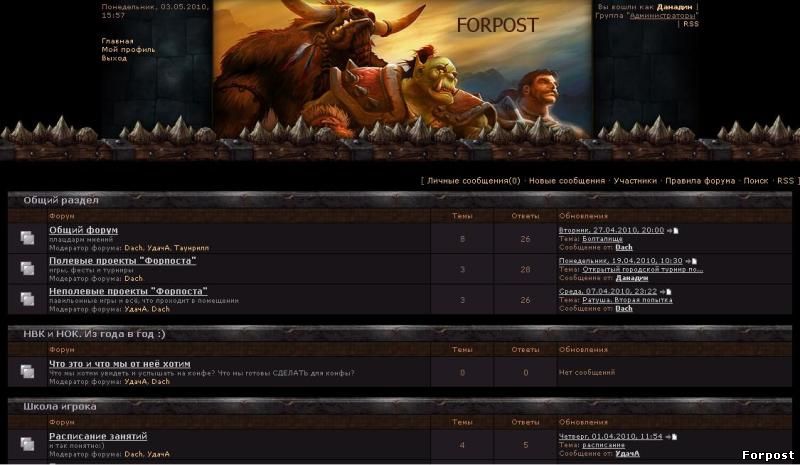Click the Расписание занятий forum folder icon
This screenshot has width=800, height=465.
pos(28,444)
